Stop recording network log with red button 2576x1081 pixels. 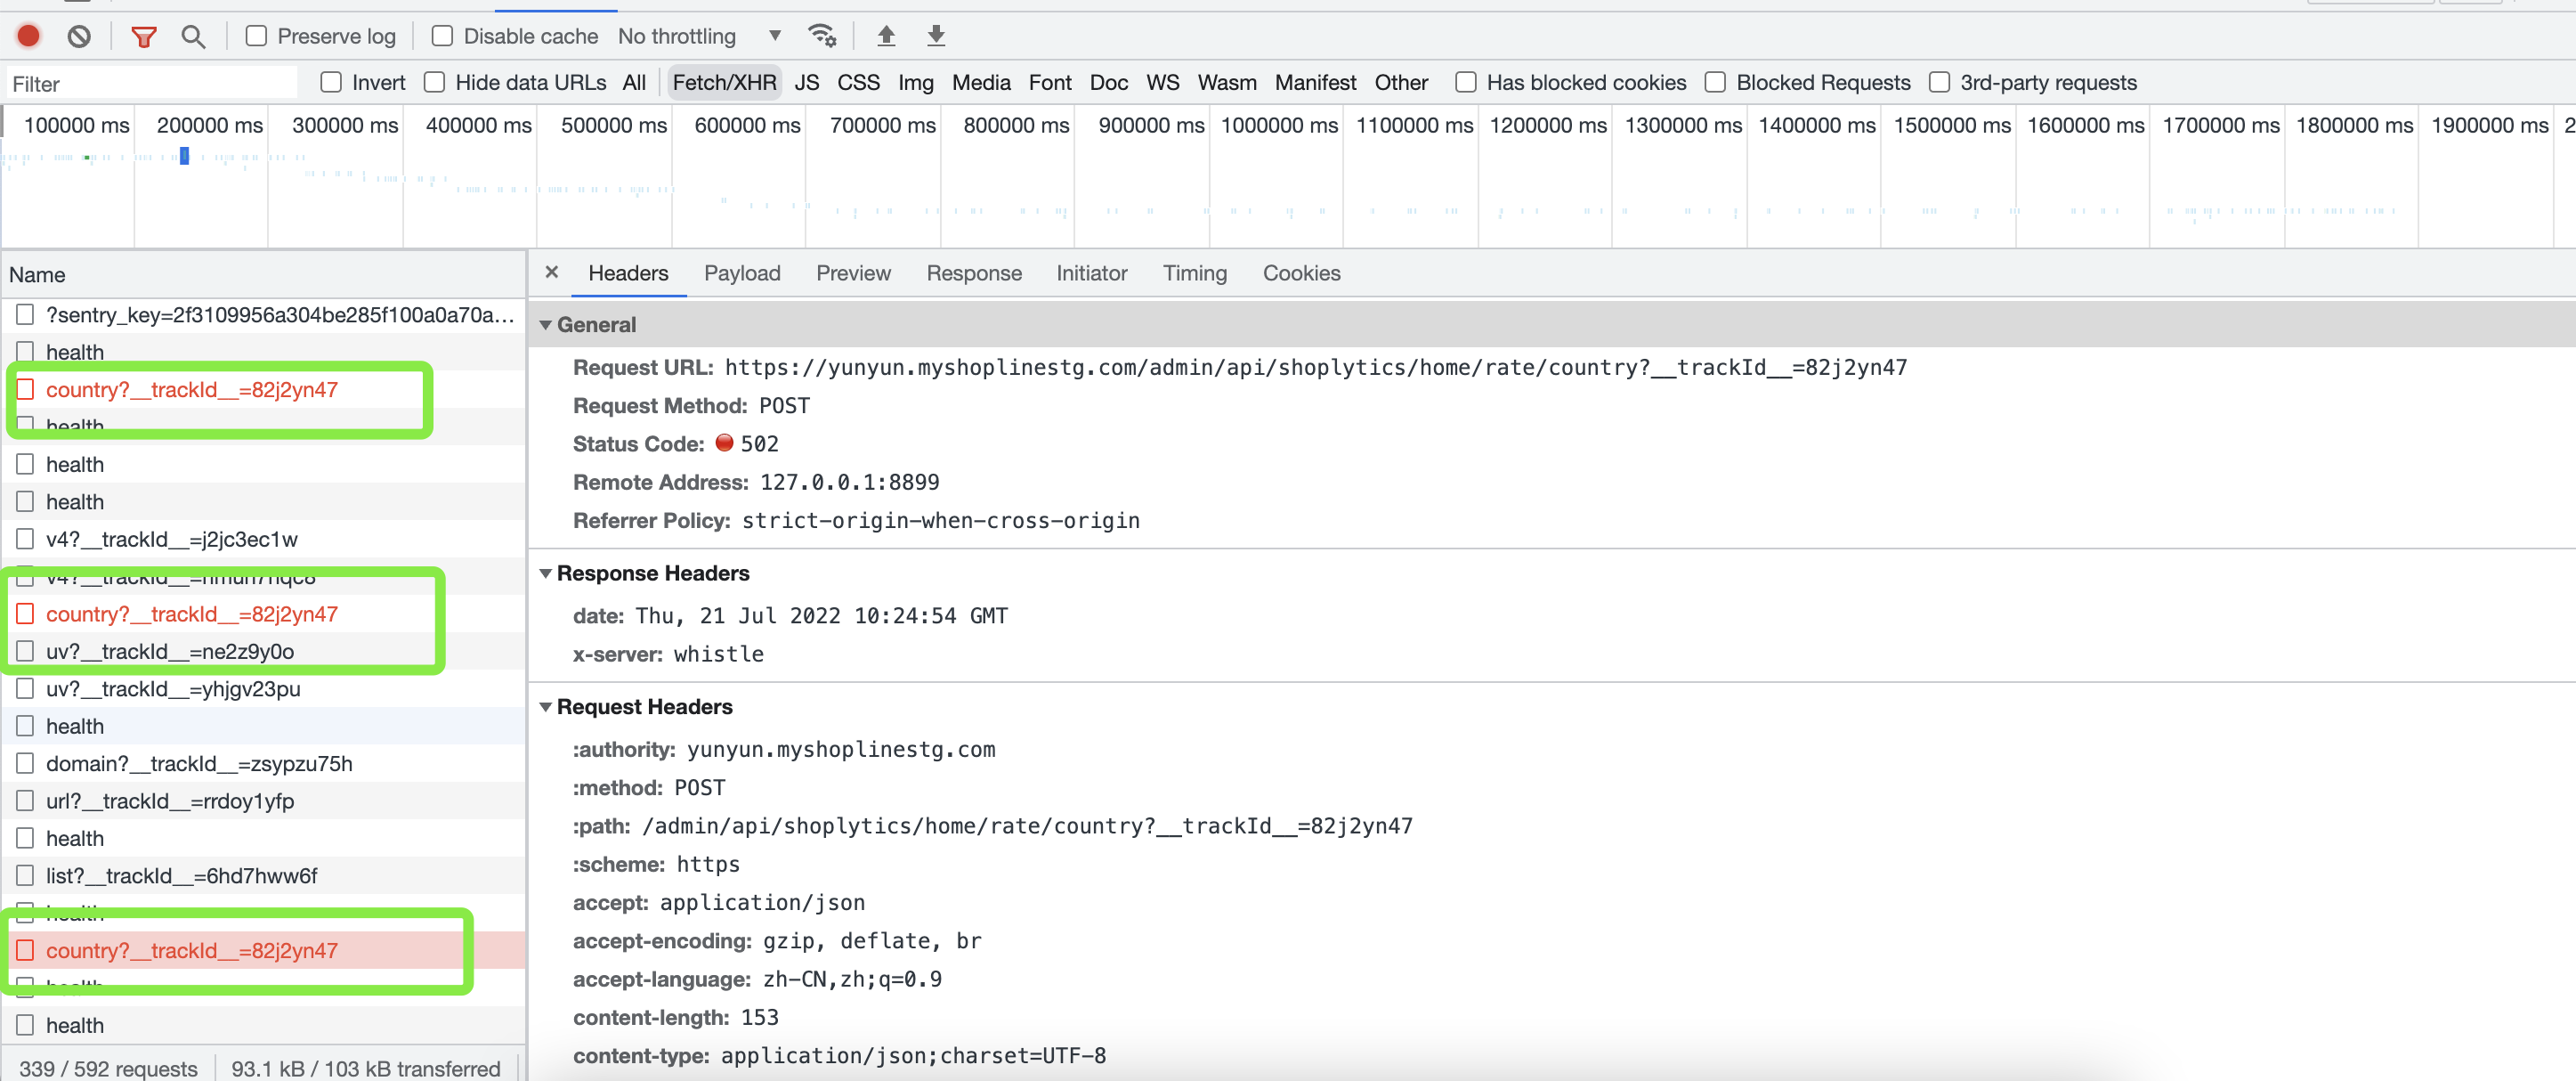29,37
